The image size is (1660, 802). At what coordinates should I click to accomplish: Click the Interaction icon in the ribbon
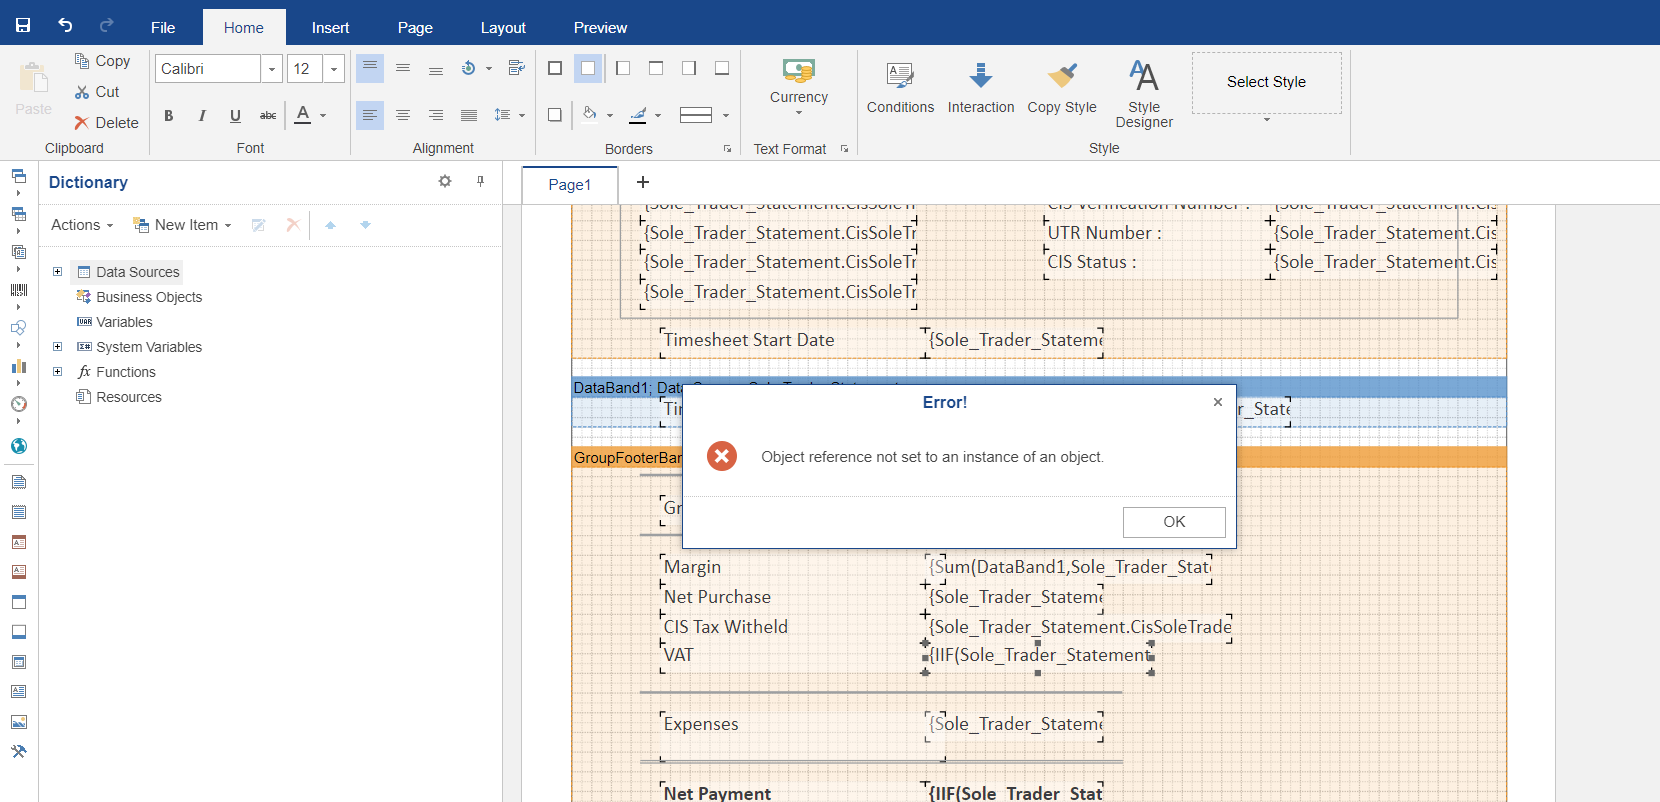(x=981, y=75)
